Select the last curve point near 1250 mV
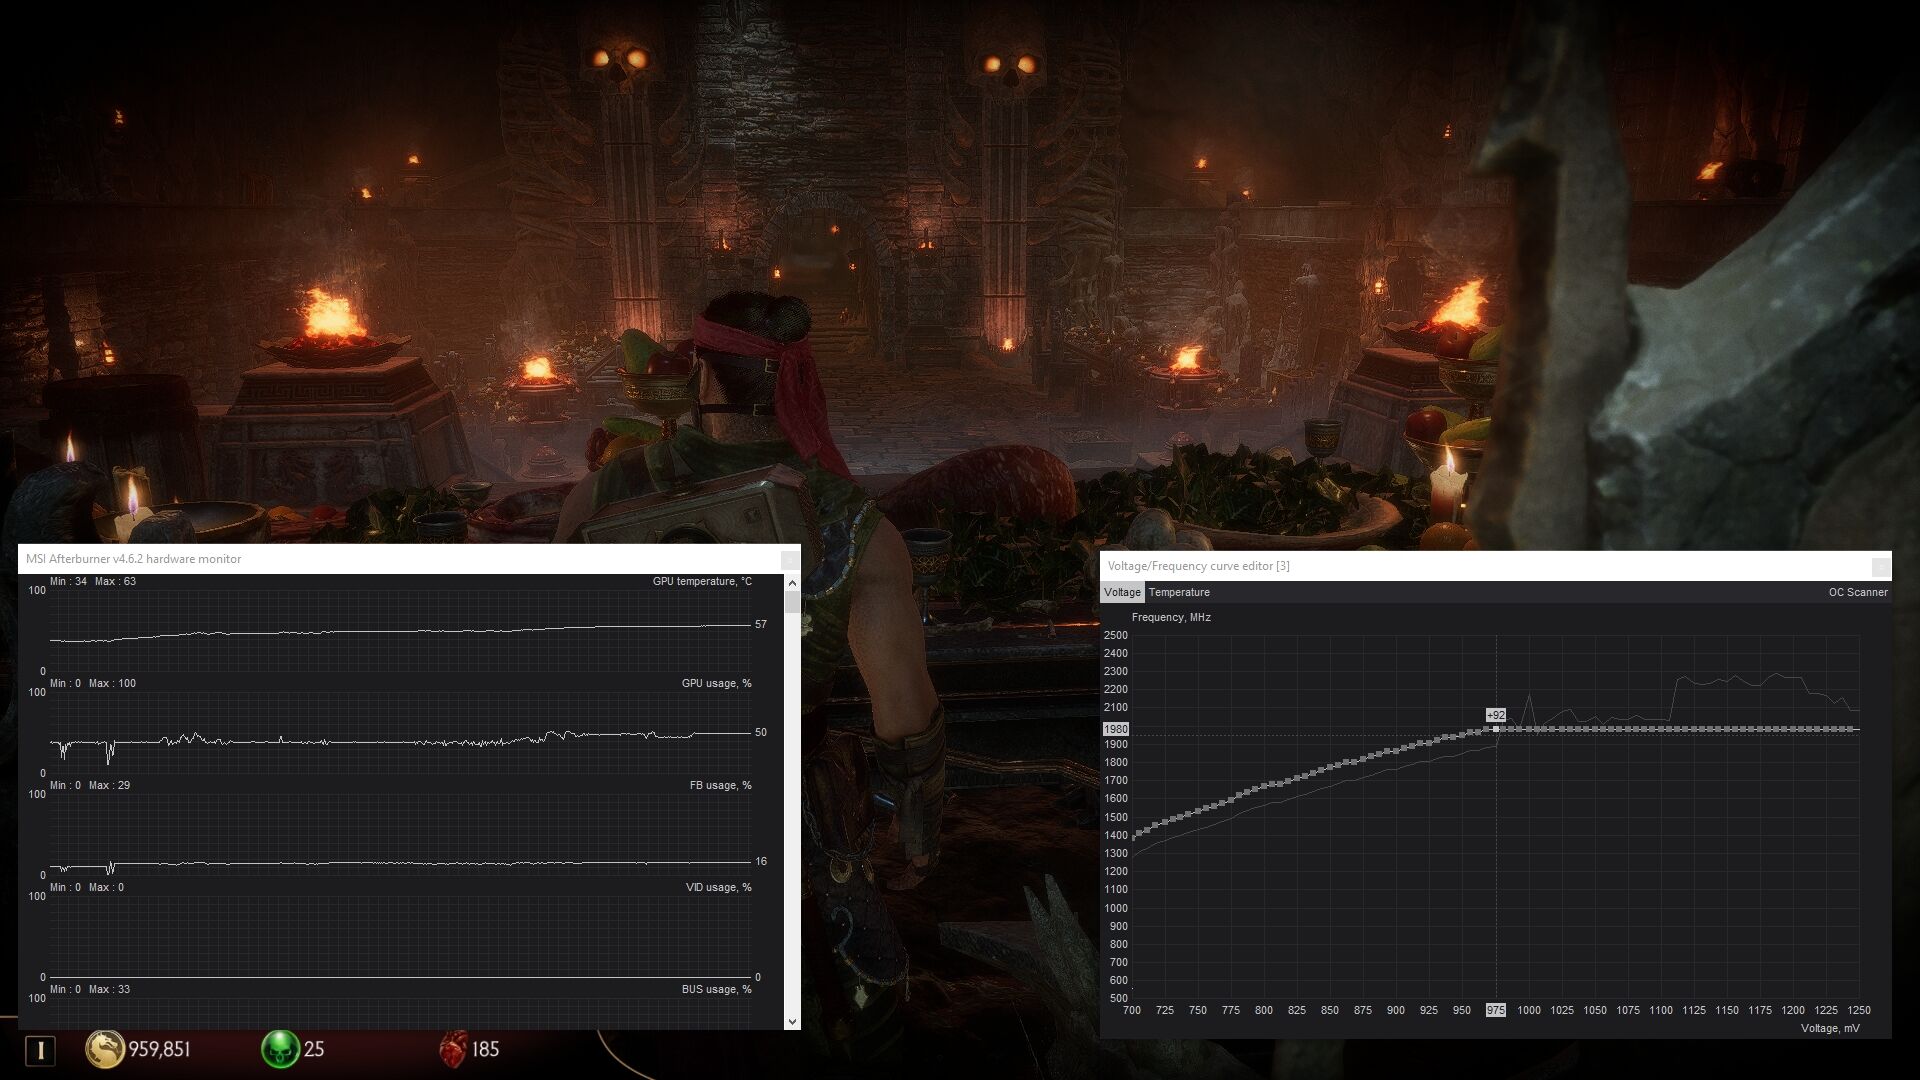This screenshot has height=1080, width=1920. click(x=1852, y=729)
